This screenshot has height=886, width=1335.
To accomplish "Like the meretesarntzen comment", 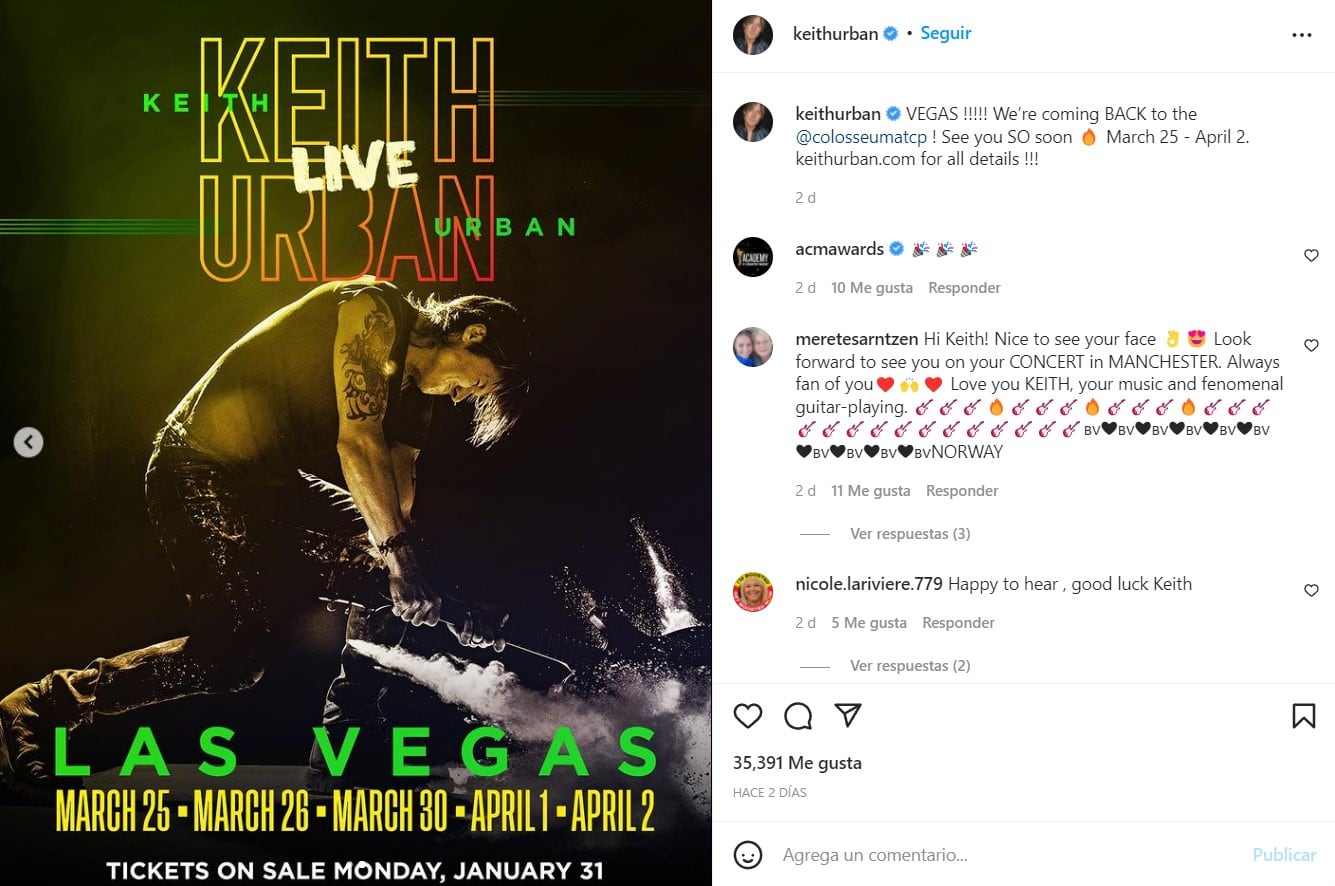I will [1311, 345].
